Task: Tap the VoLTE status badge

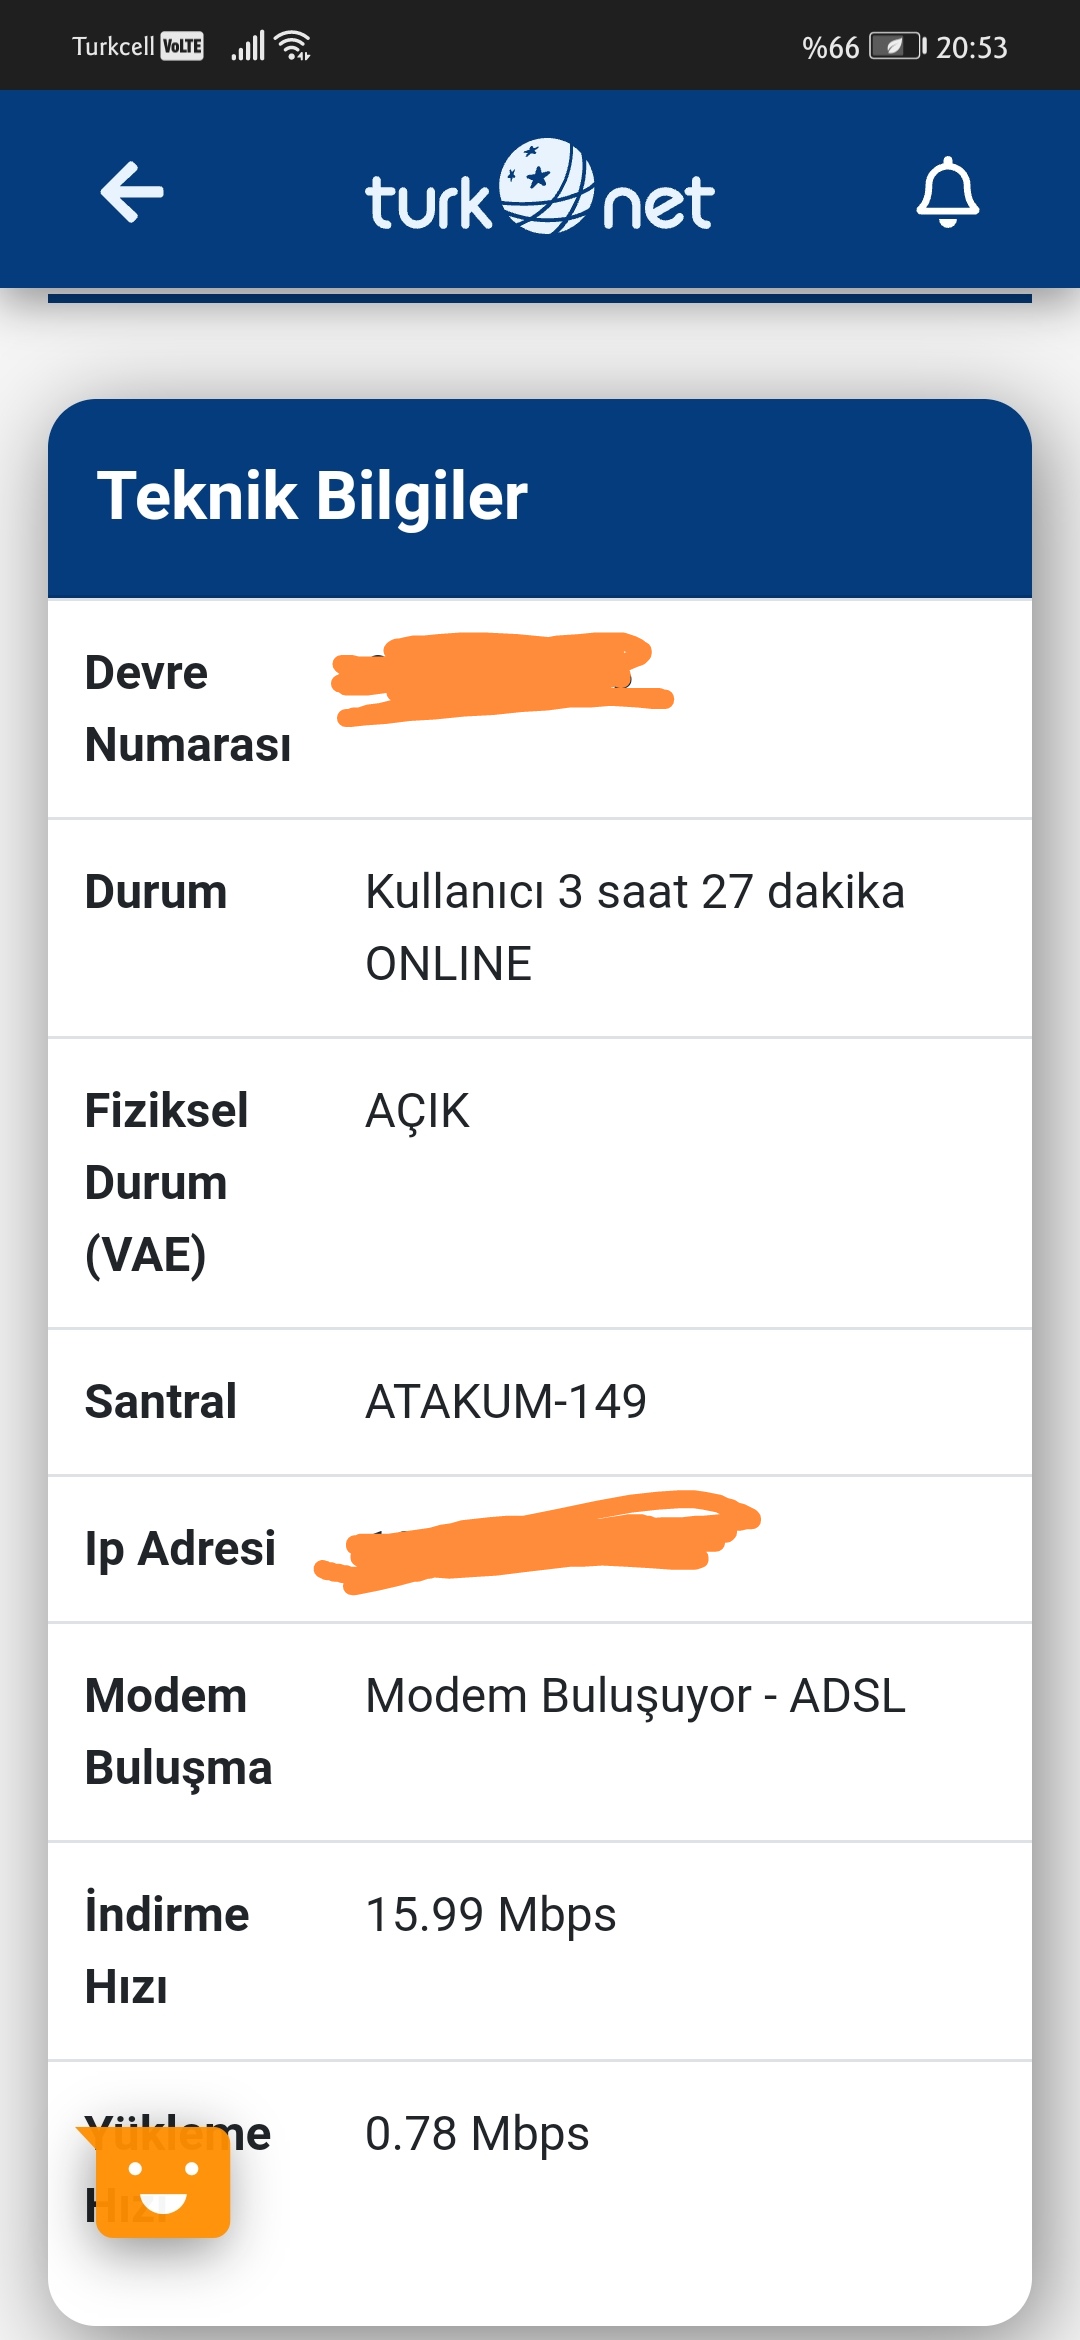Action: pyautogui.click(x=182, y=46)
